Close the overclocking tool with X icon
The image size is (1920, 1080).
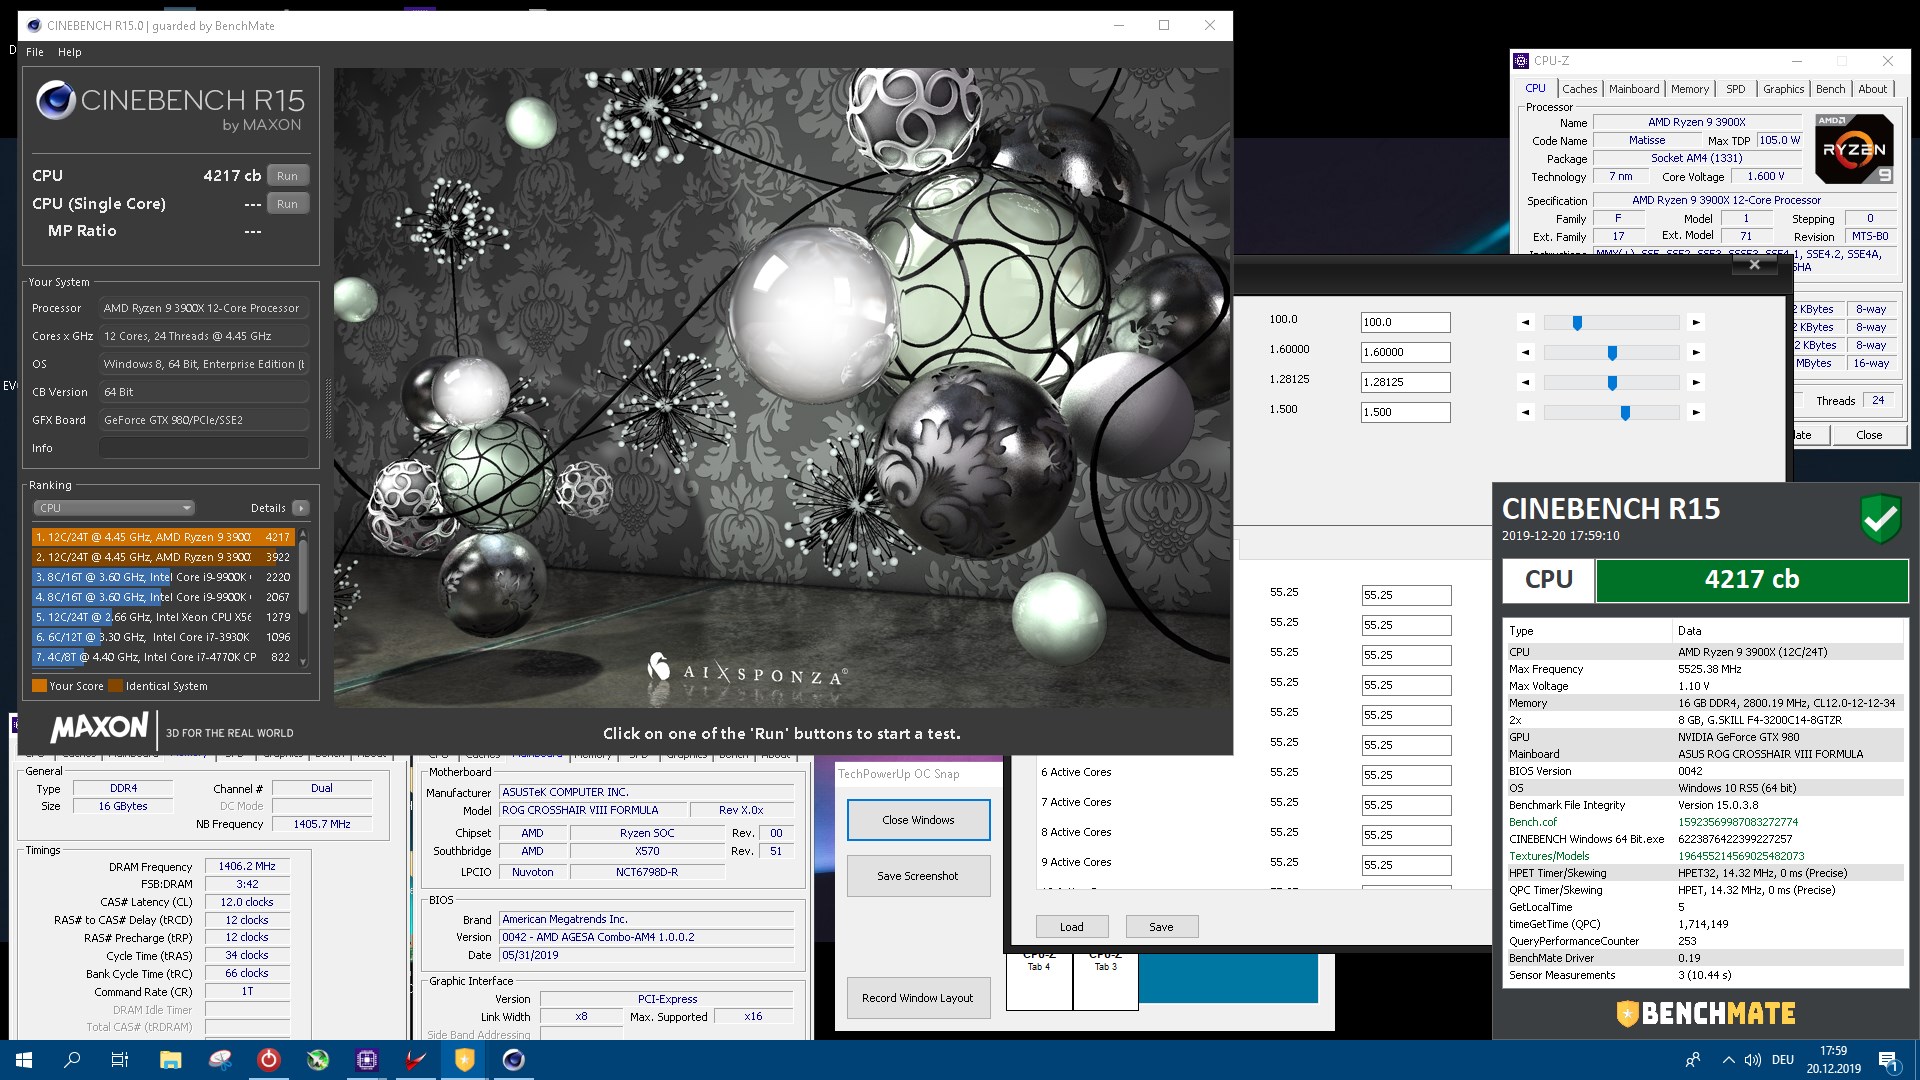(x=1754, y=264)
